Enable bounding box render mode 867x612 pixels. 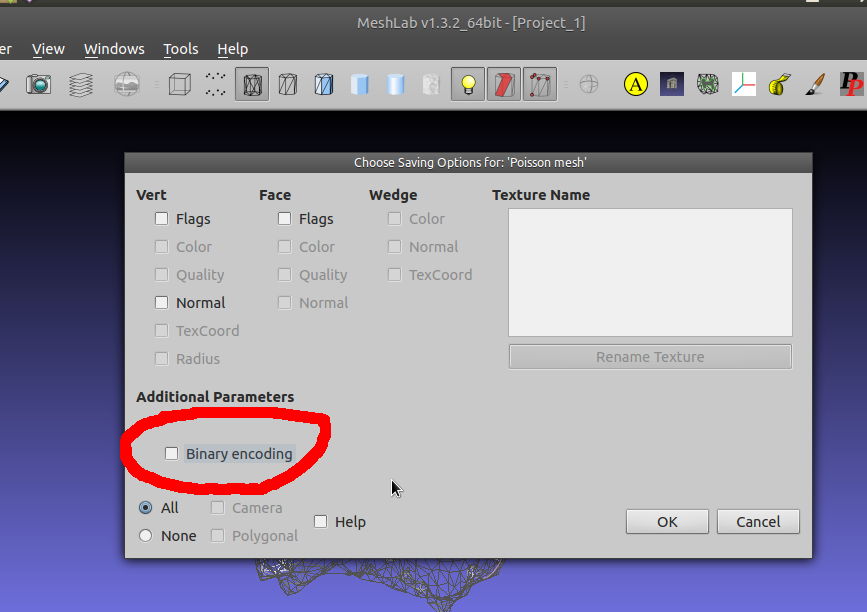tap(180, 85)
